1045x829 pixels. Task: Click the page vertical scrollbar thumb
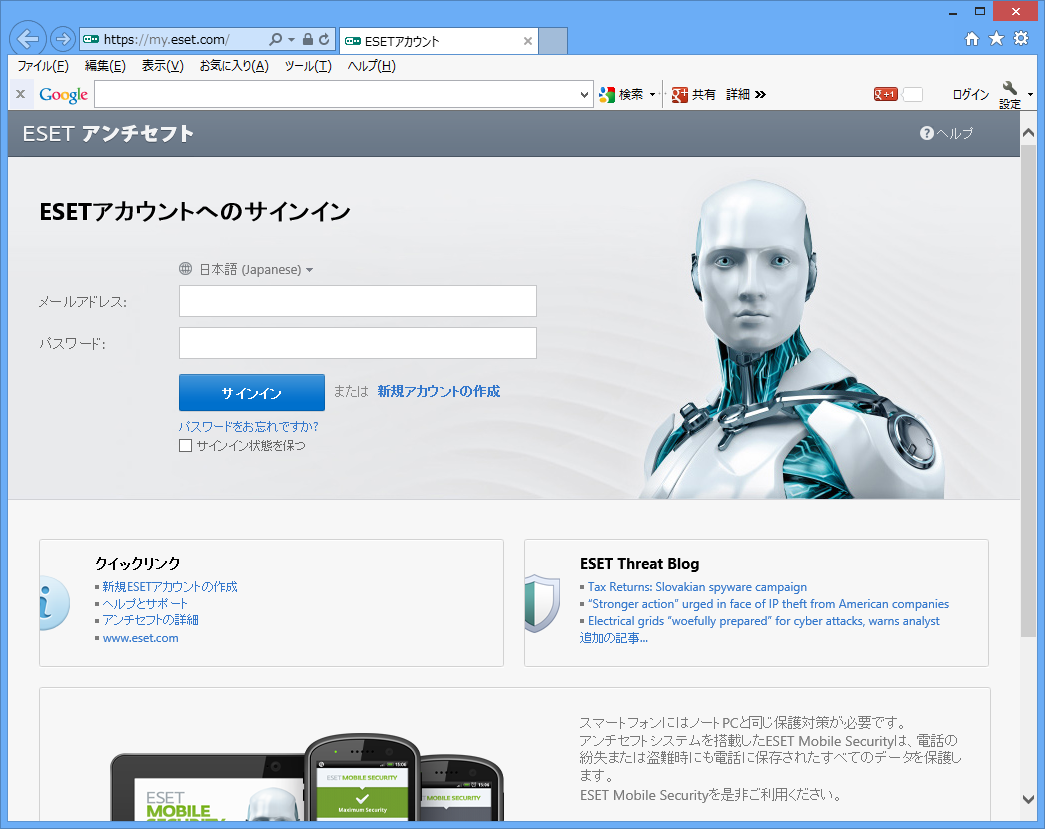pos(1028,390)
